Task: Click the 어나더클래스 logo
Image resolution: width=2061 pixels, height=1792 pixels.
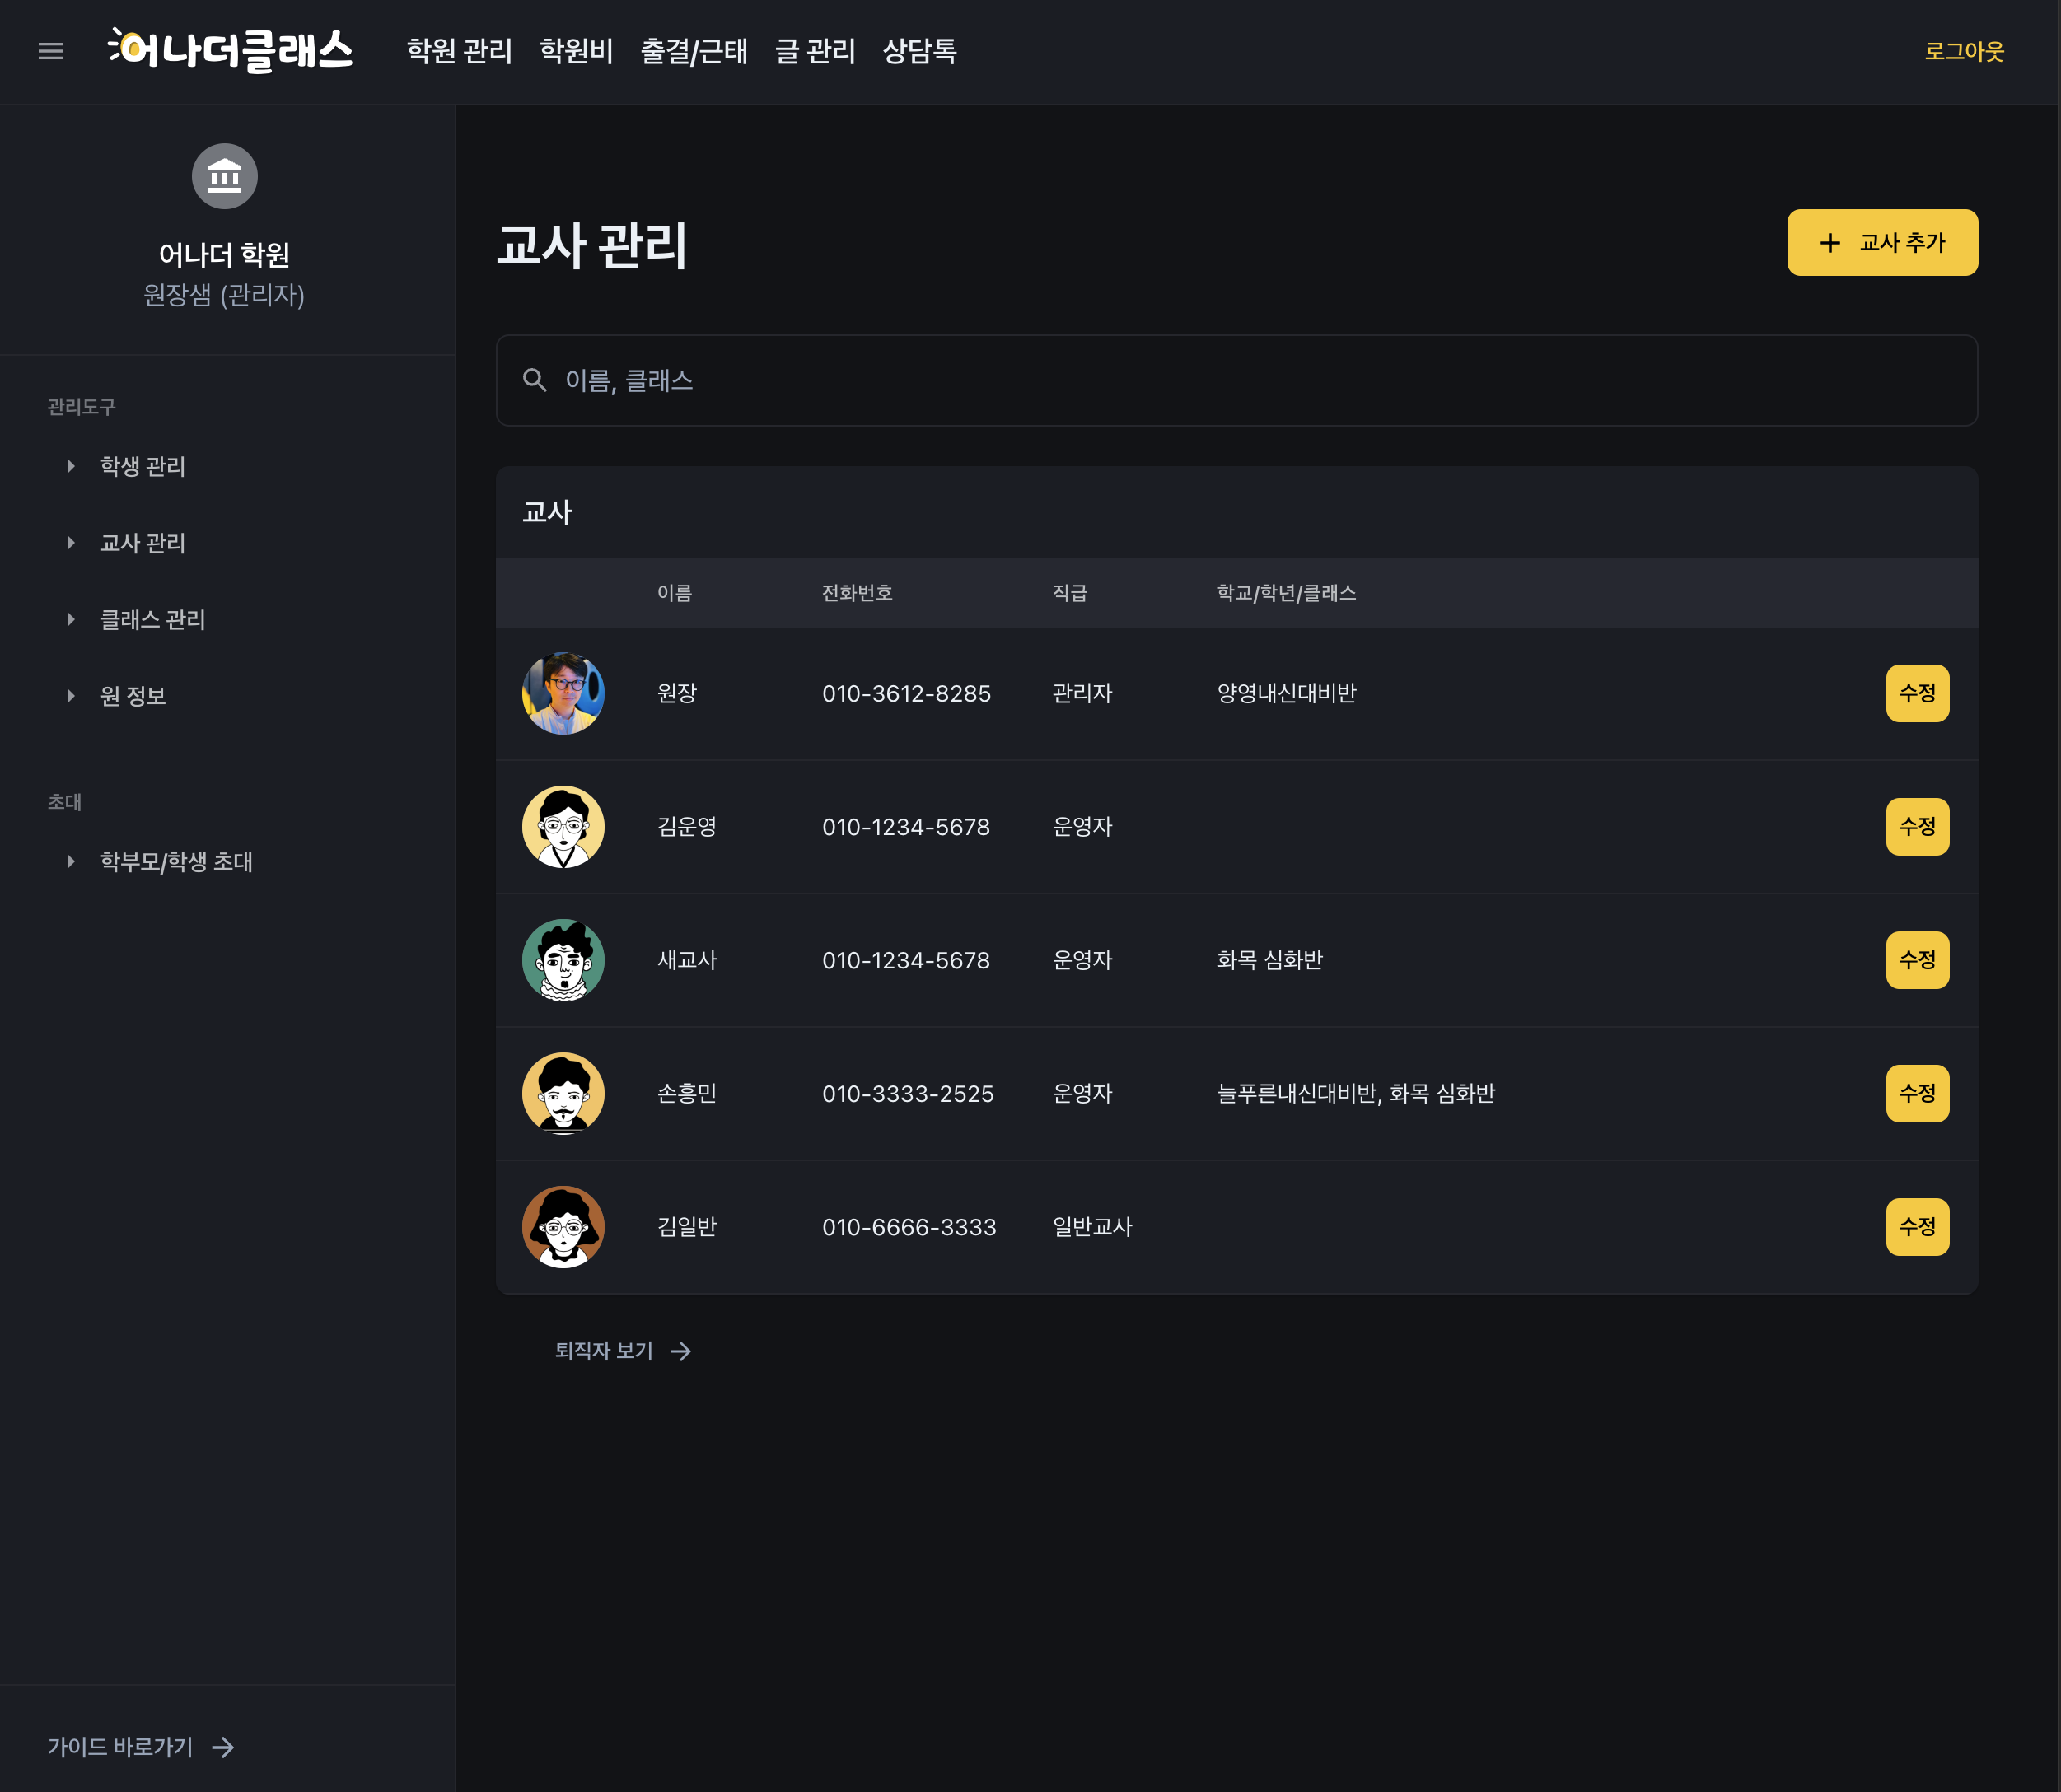Action: pyautogui.click(x=231, y=50)
